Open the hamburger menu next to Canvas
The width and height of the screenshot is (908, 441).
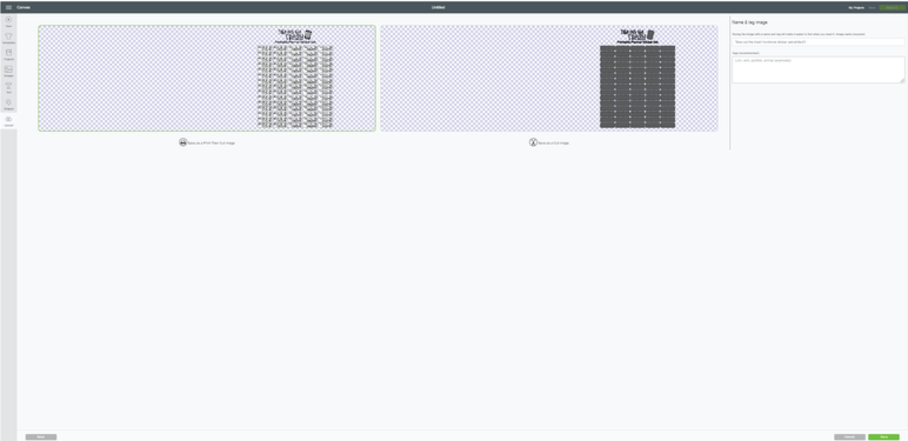point(8,8)
